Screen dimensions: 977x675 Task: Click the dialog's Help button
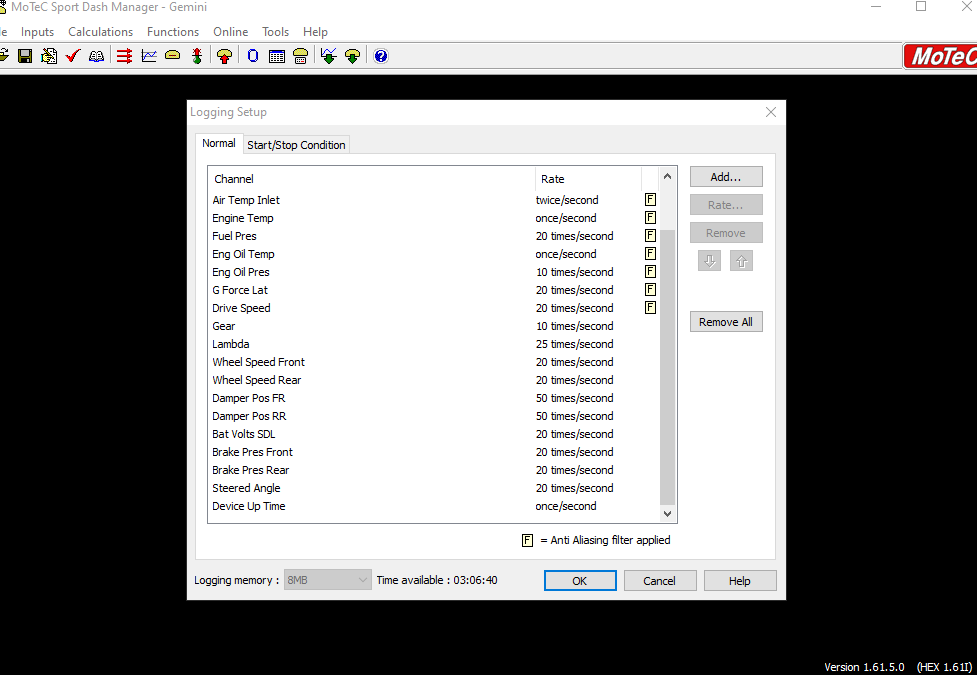pyautogui.click(x=740, y=581)
